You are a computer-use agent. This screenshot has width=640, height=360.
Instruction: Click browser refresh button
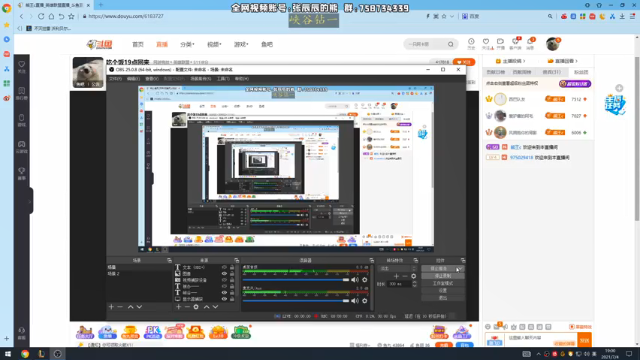coord(41,16)
